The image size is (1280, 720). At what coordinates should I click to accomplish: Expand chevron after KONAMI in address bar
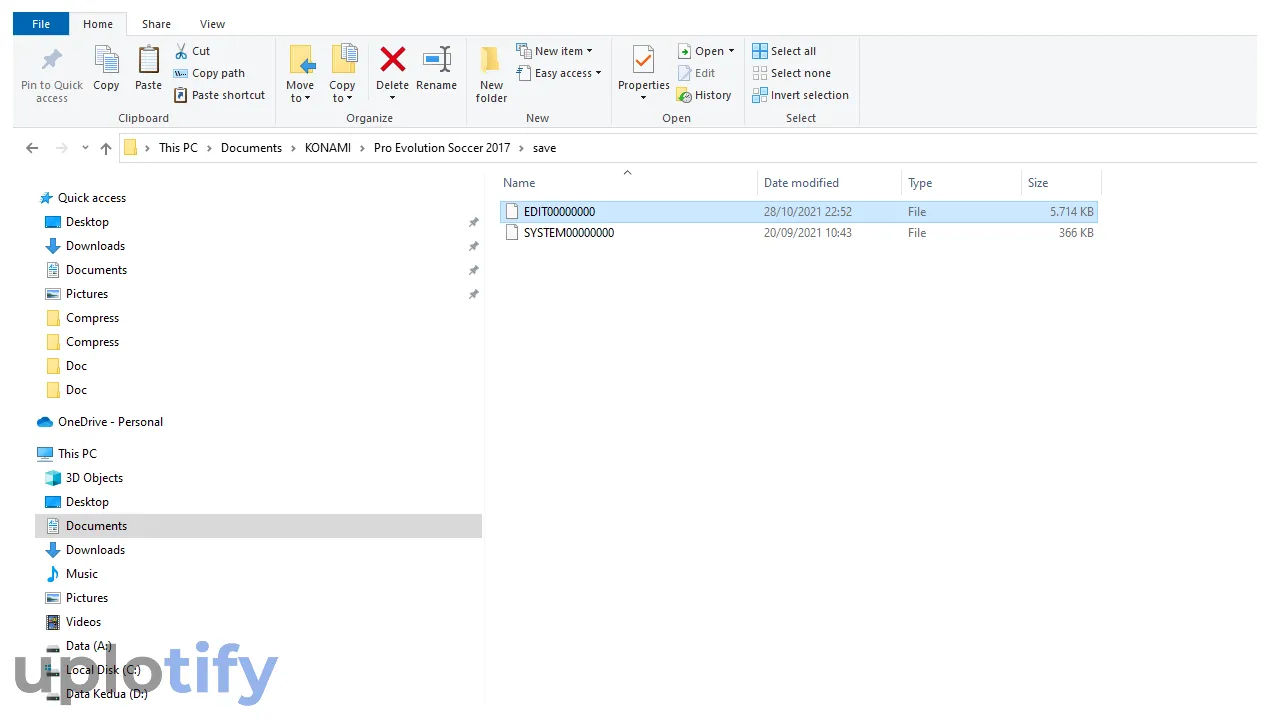point(363,148)
